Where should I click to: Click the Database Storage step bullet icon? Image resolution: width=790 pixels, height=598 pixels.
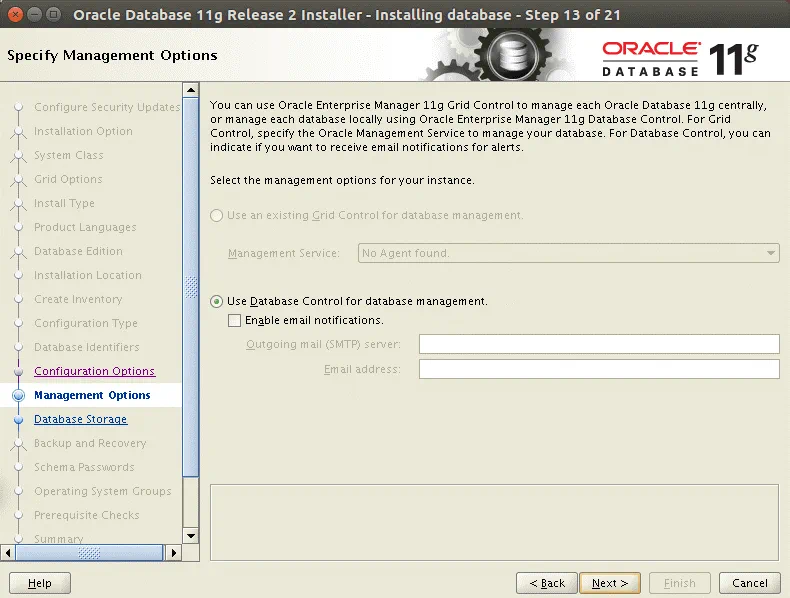click(x=17, y=420)
